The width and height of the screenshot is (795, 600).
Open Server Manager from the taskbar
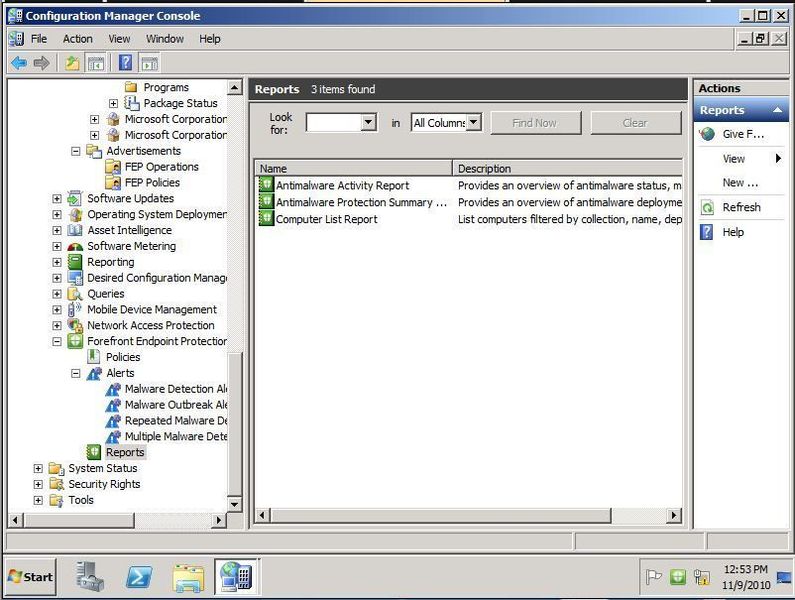click(x=90, y=576)
